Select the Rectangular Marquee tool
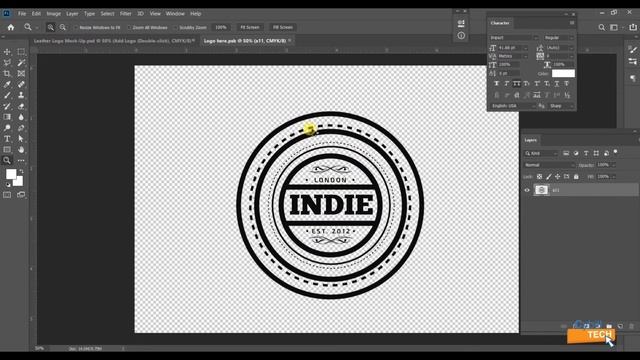The height and width of the screenshot is (360, 640). 21,52
